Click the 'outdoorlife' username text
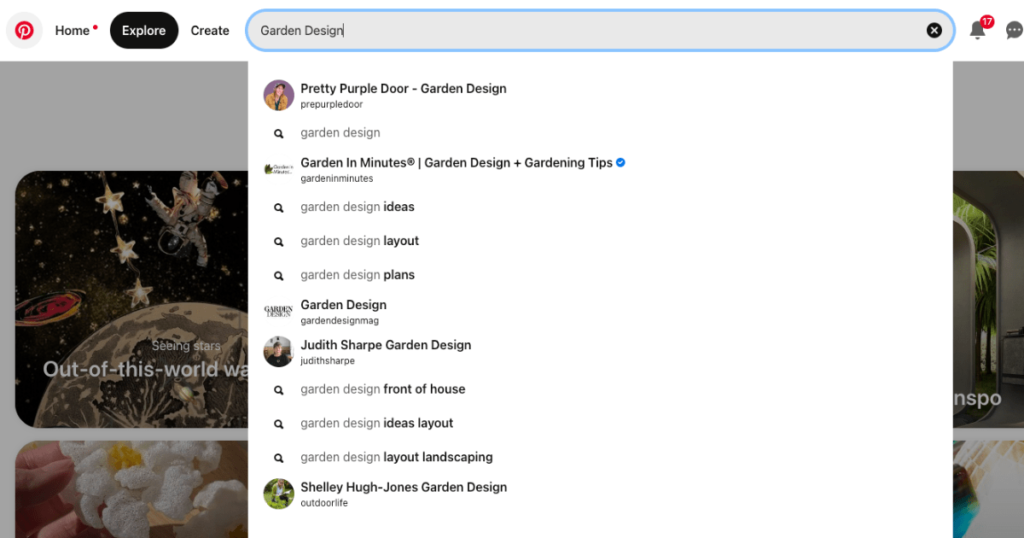Screen dimensions: 1024x538 click(324, 503)
